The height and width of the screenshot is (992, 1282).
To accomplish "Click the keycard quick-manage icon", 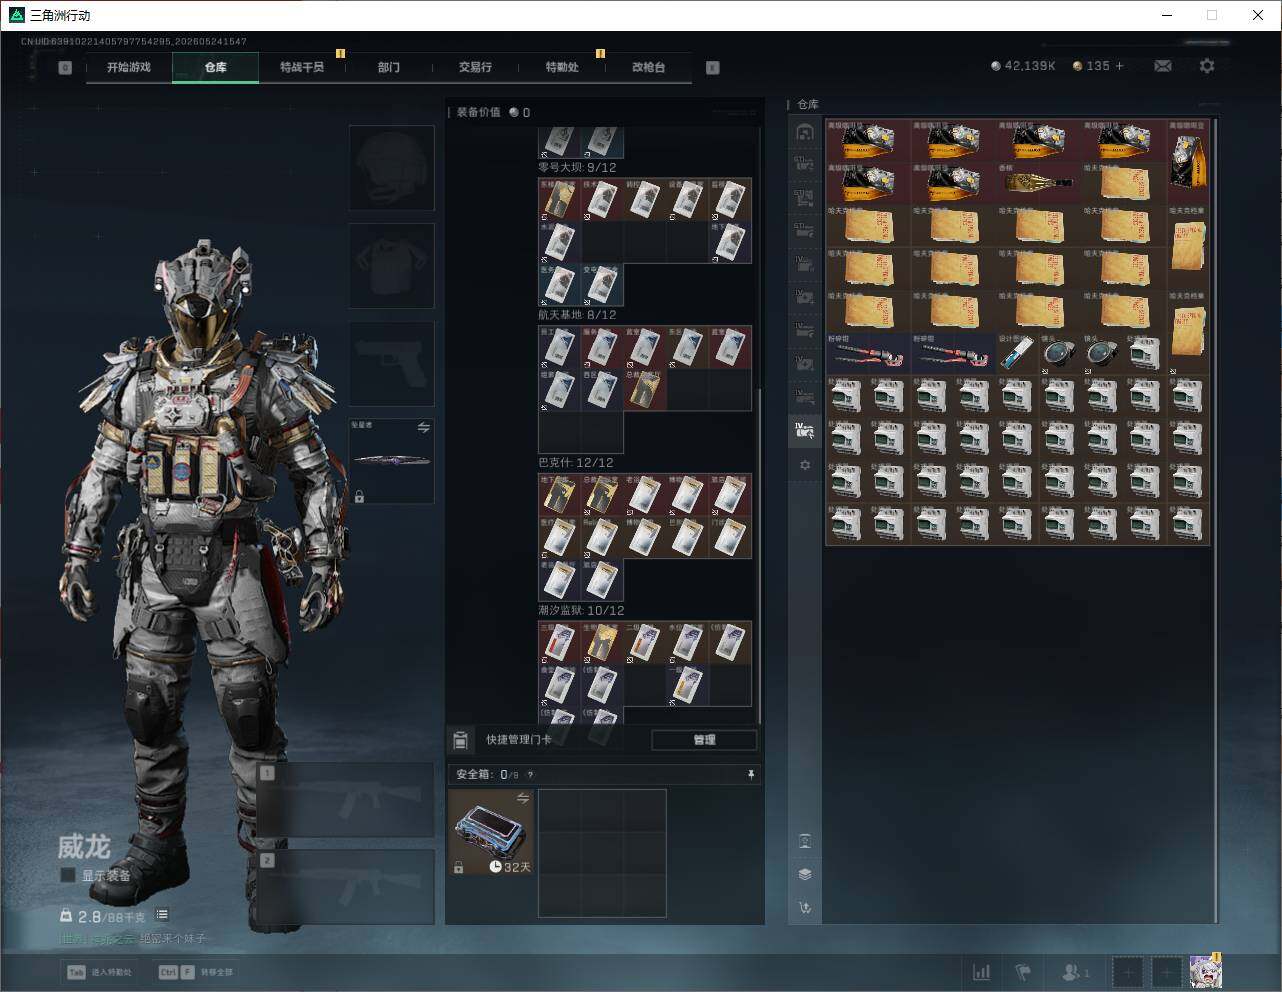I will 460,740.
